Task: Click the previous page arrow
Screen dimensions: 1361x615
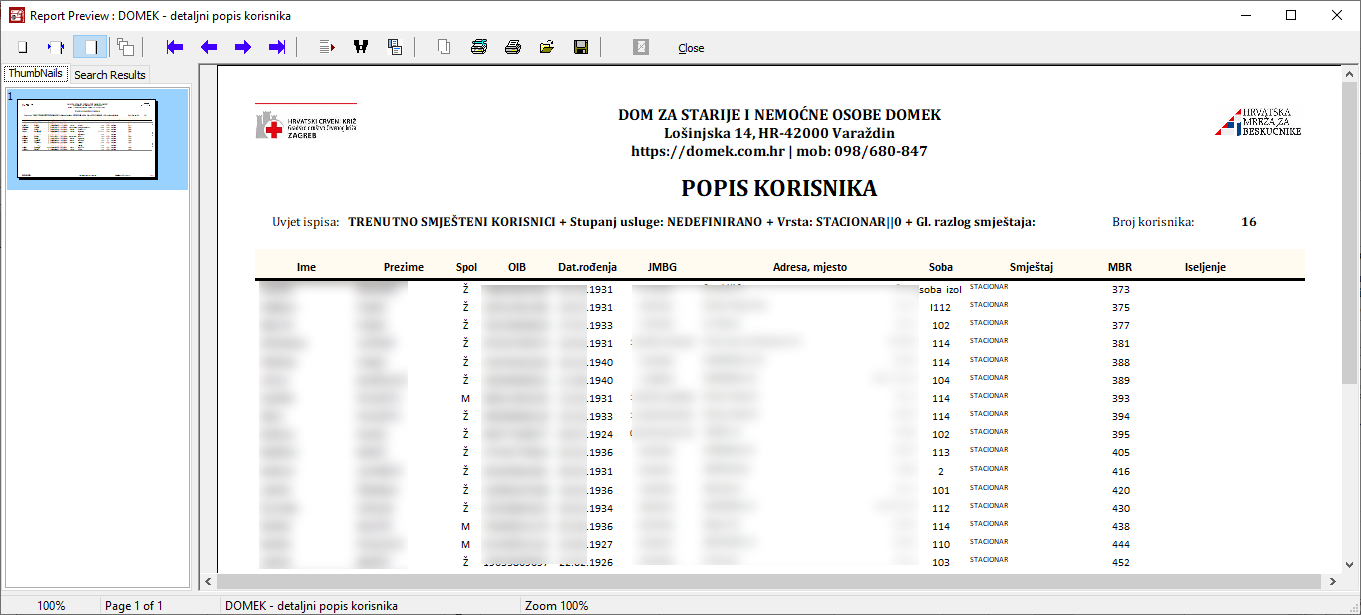Action: pyautogui.click(x=209, y=47)
